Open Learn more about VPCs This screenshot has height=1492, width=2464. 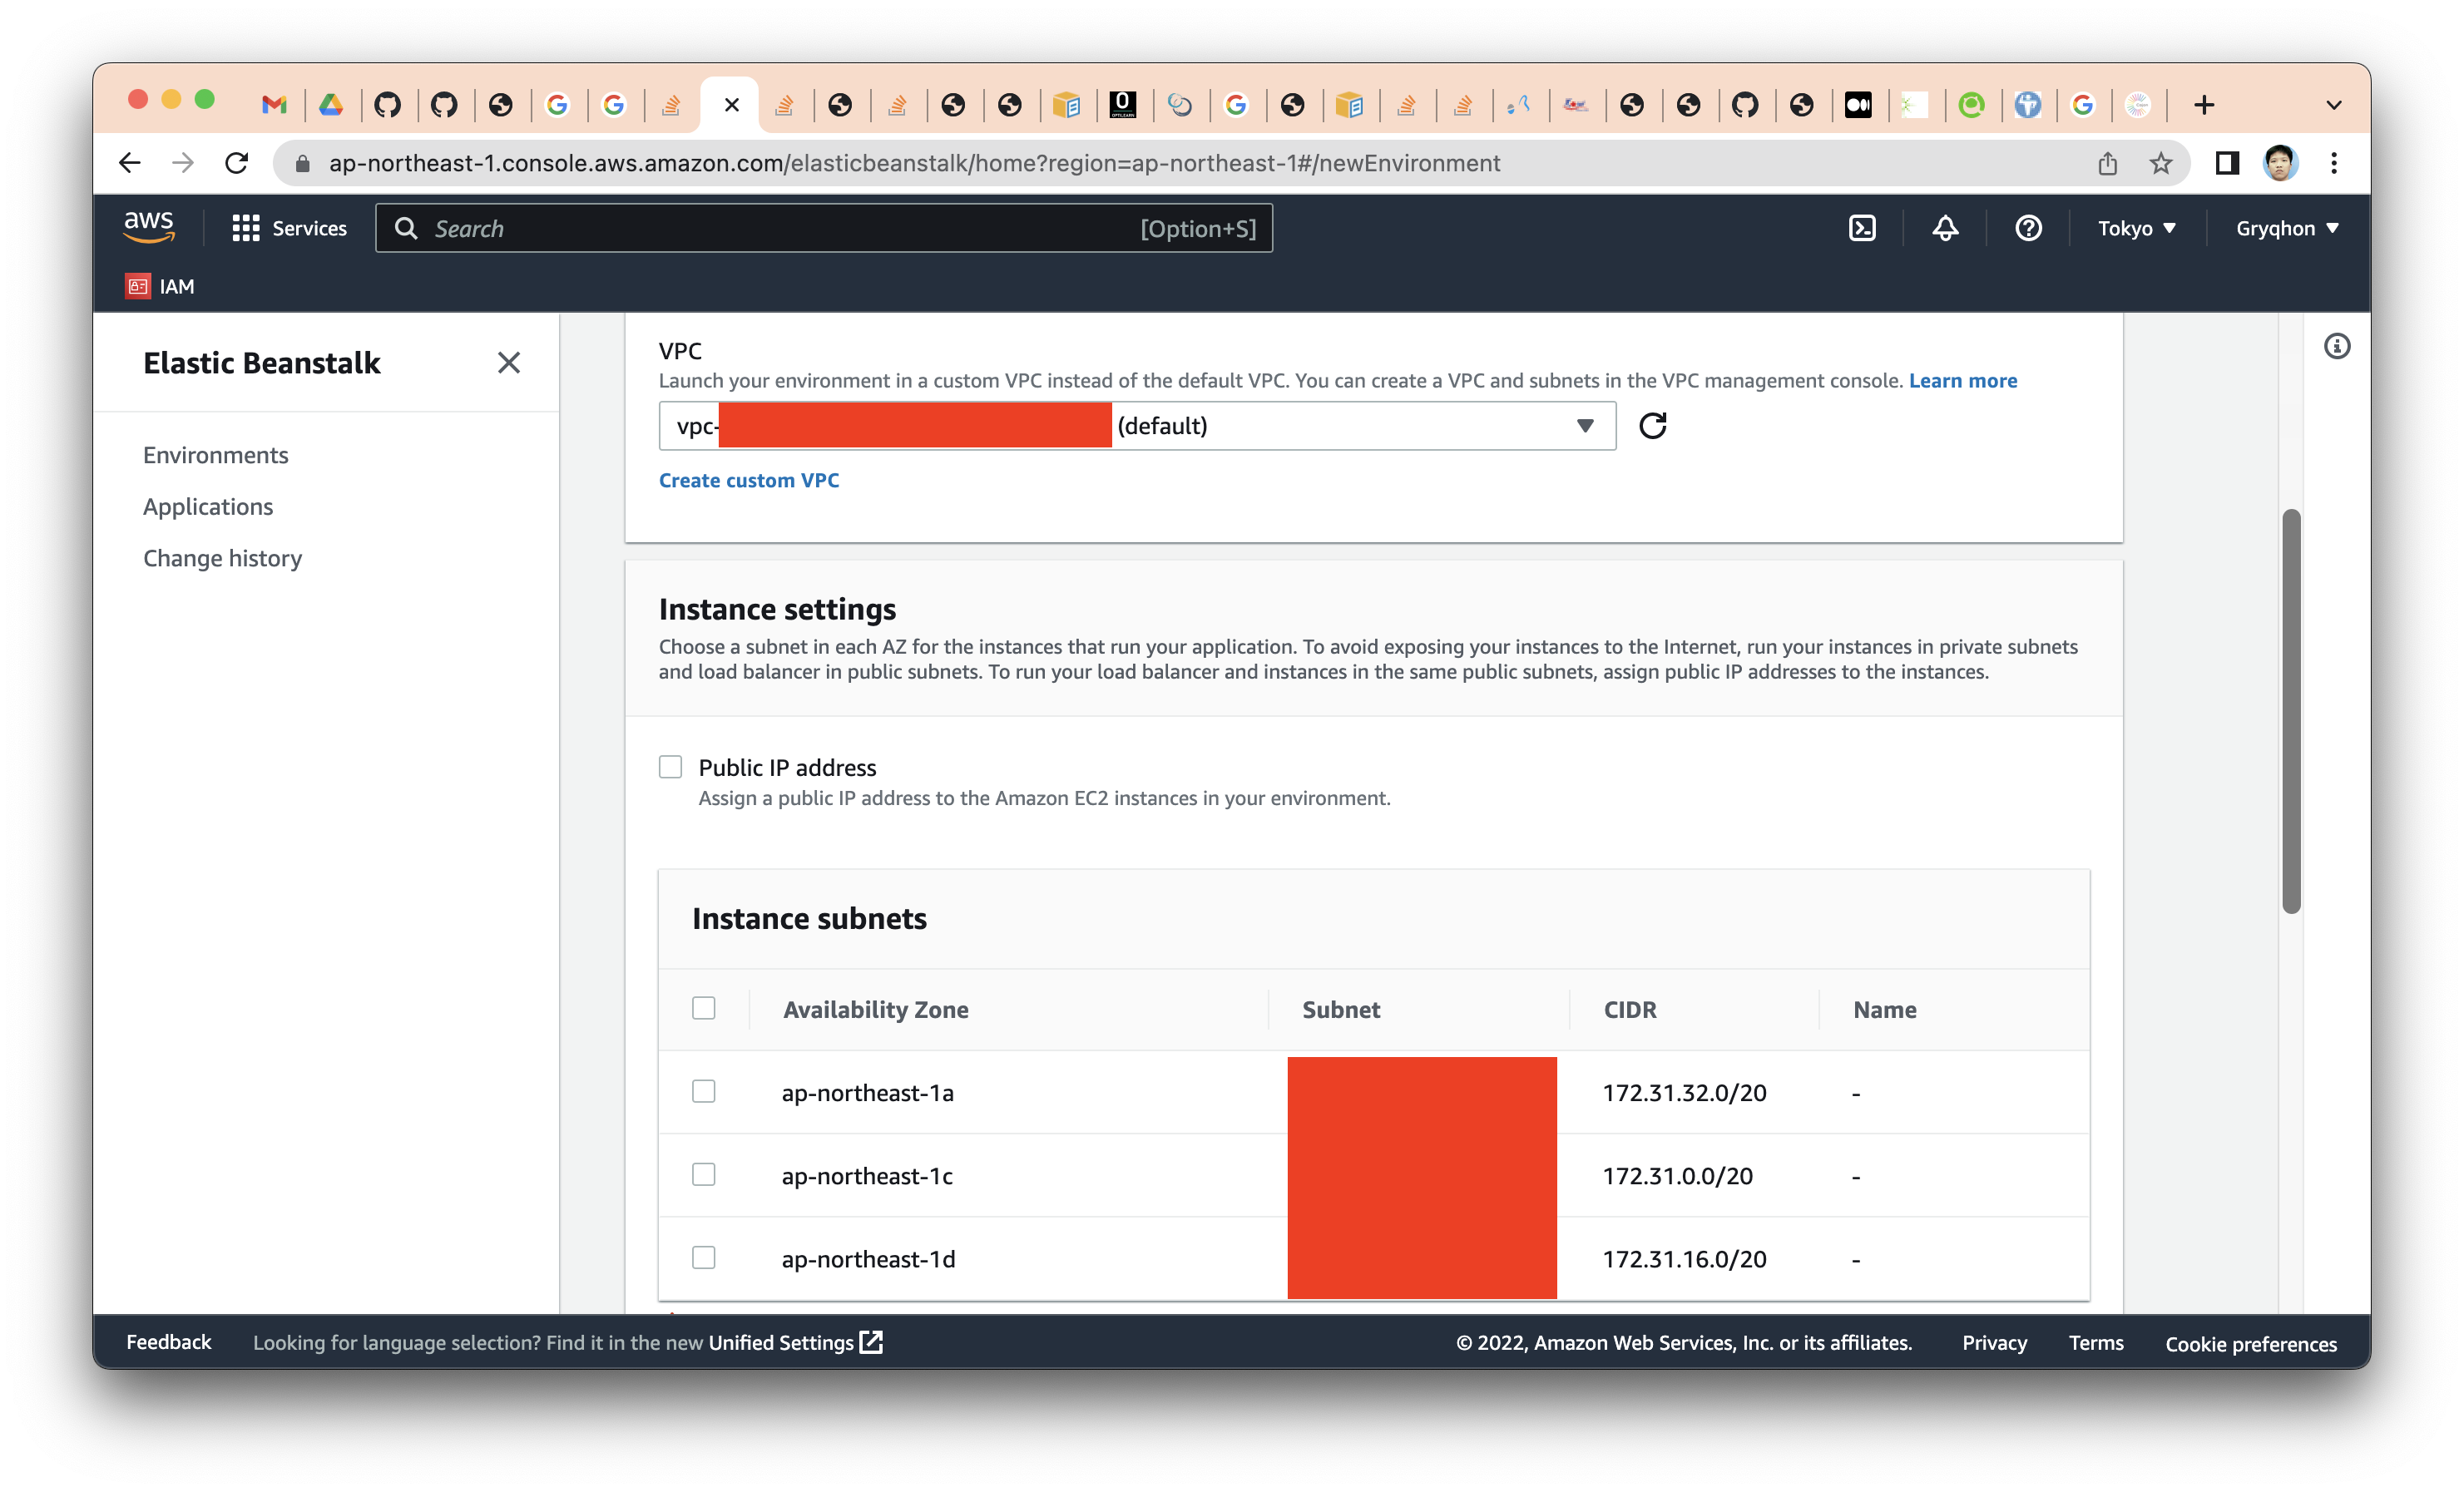tap(1962, 380)
